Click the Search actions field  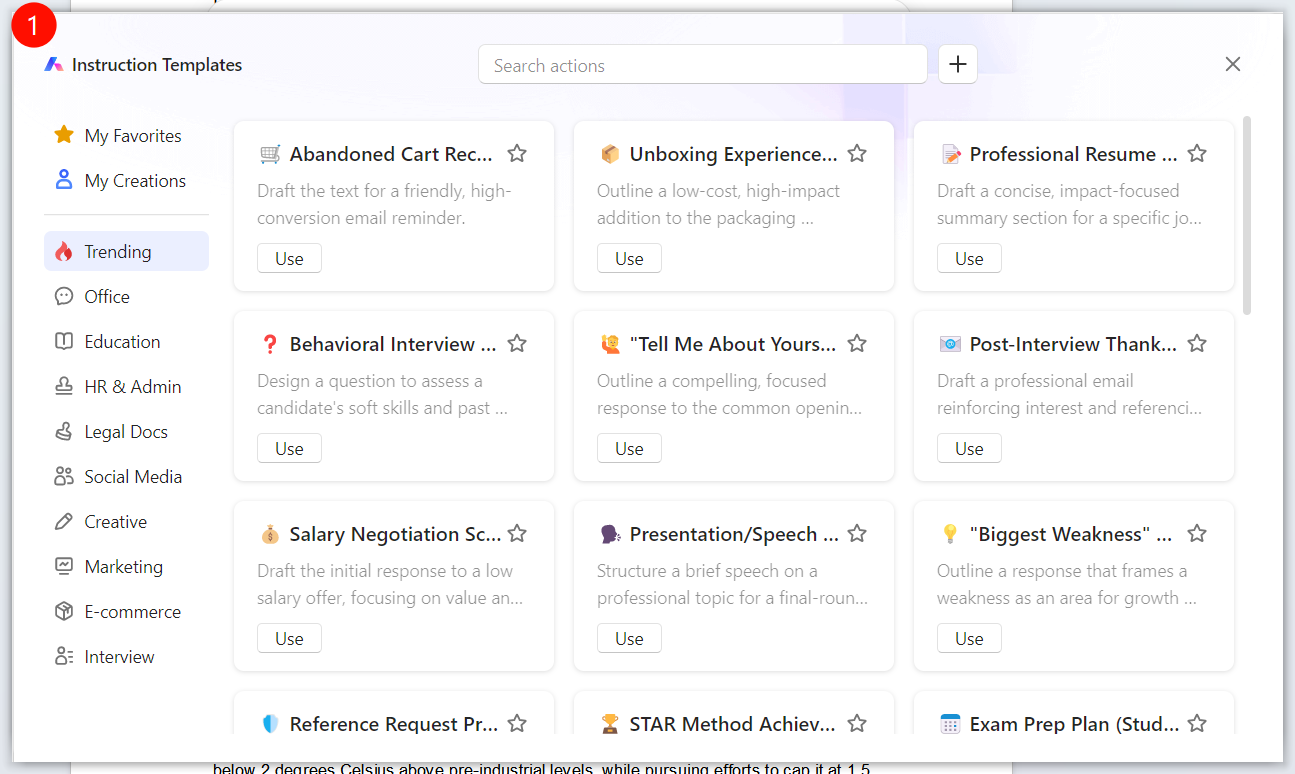[703, 65]
